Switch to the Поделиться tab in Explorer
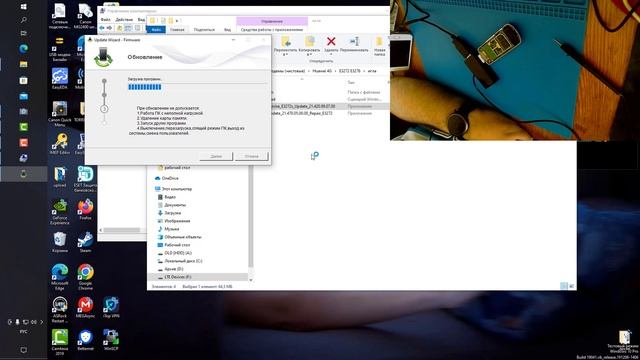This screenshot has height=360, width=640. (204, 30)
